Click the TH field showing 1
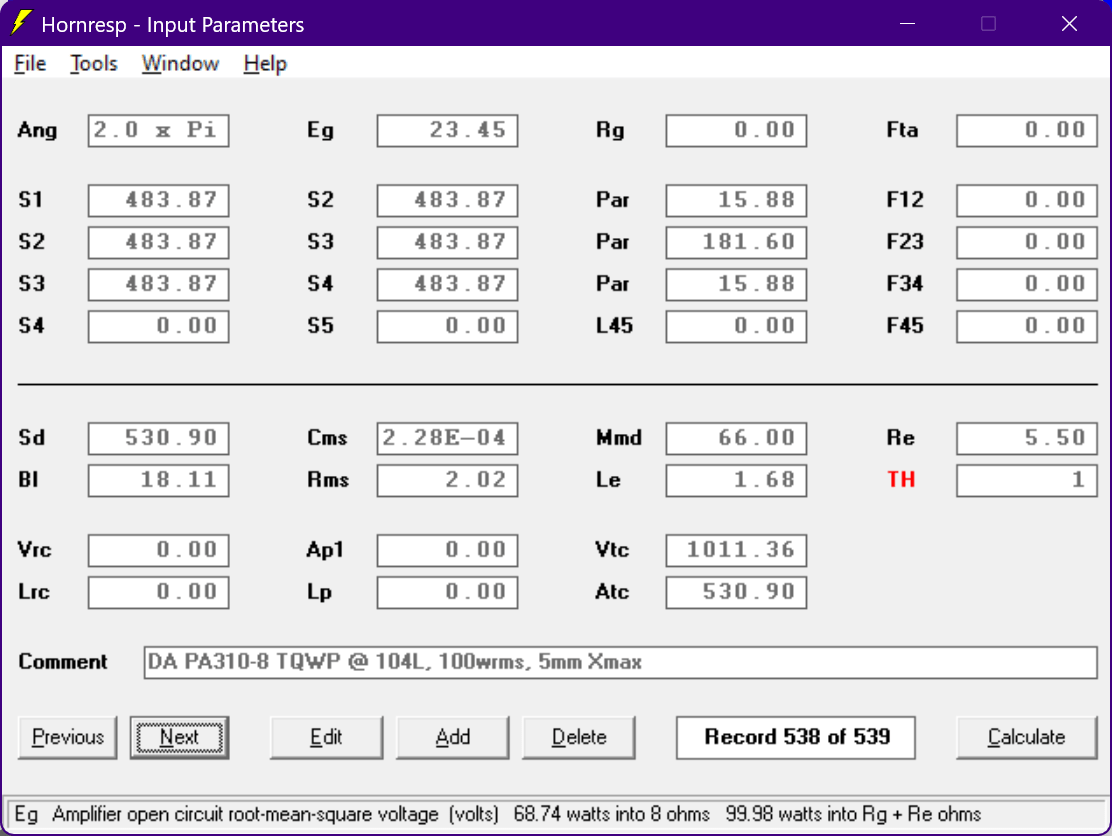The height and width of the screenshot is (836, 1112). click(1027, 480)
